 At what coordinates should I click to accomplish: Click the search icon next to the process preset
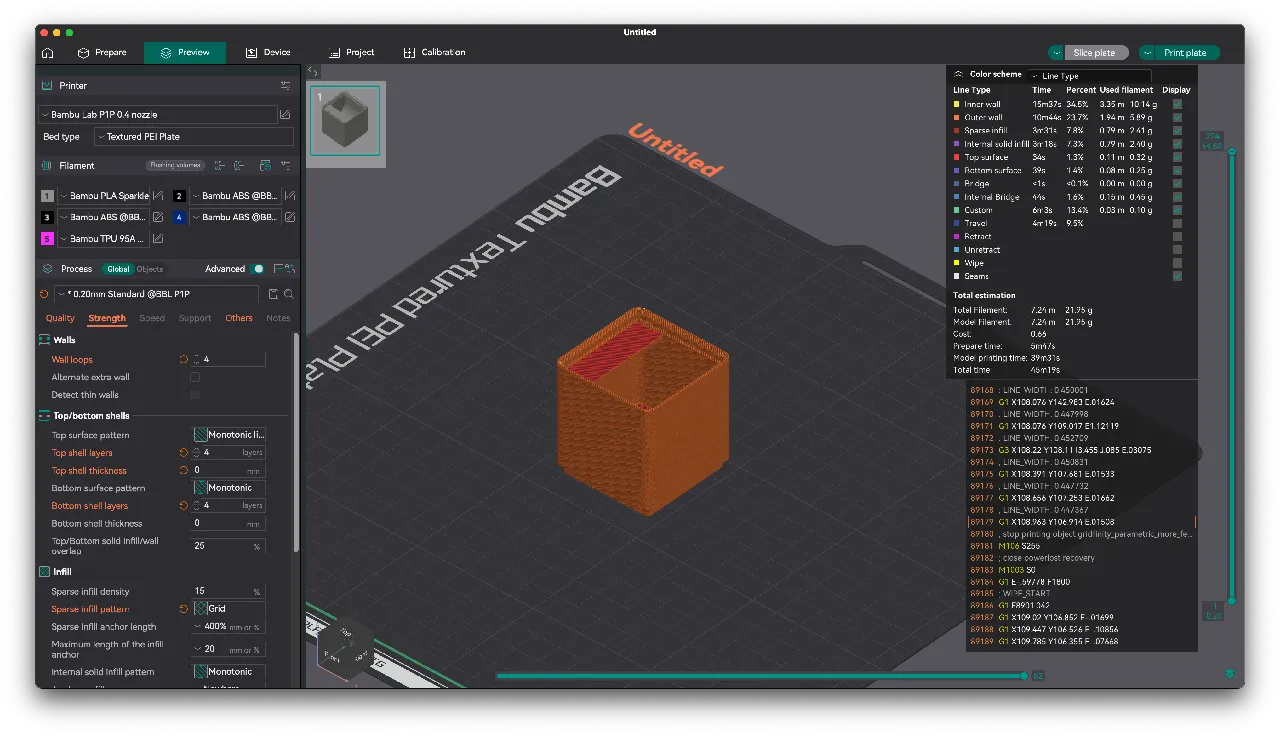click(x=287, y=293)
